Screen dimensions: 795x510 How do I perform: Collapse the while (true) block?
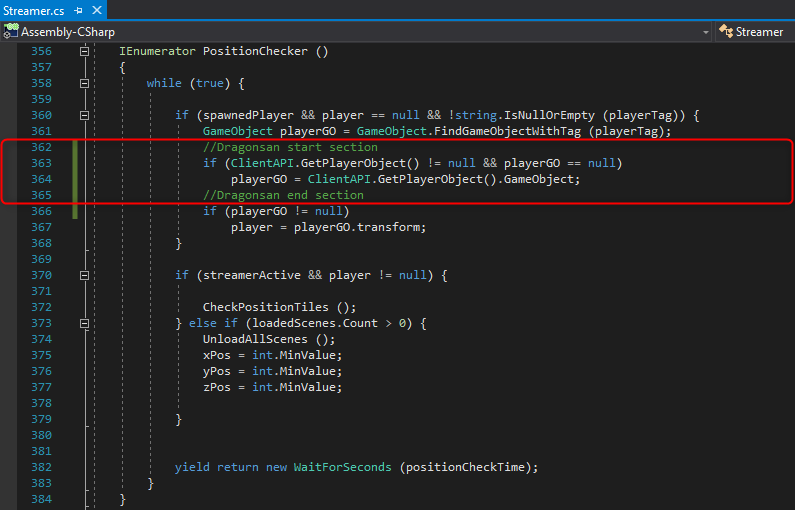(x=85, y=83)
